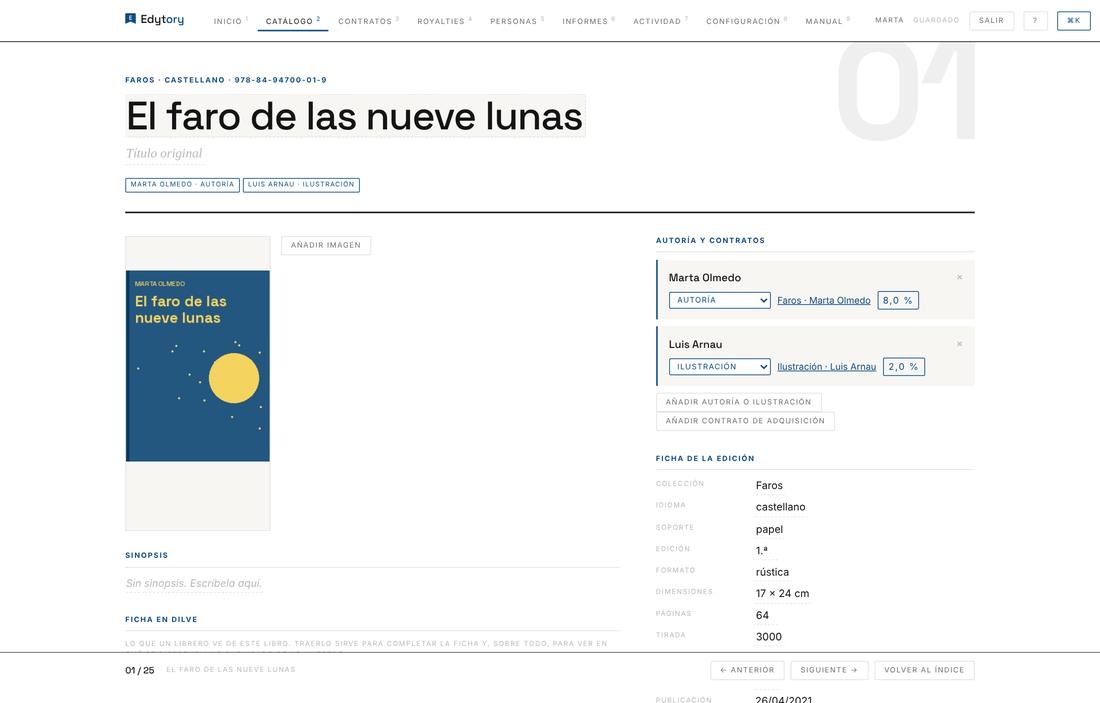Image resolution: width=1100 pixels, height=703 pixels.
Task: Open the ⌘K command palette button
Action: click(x=1073, y=20)
